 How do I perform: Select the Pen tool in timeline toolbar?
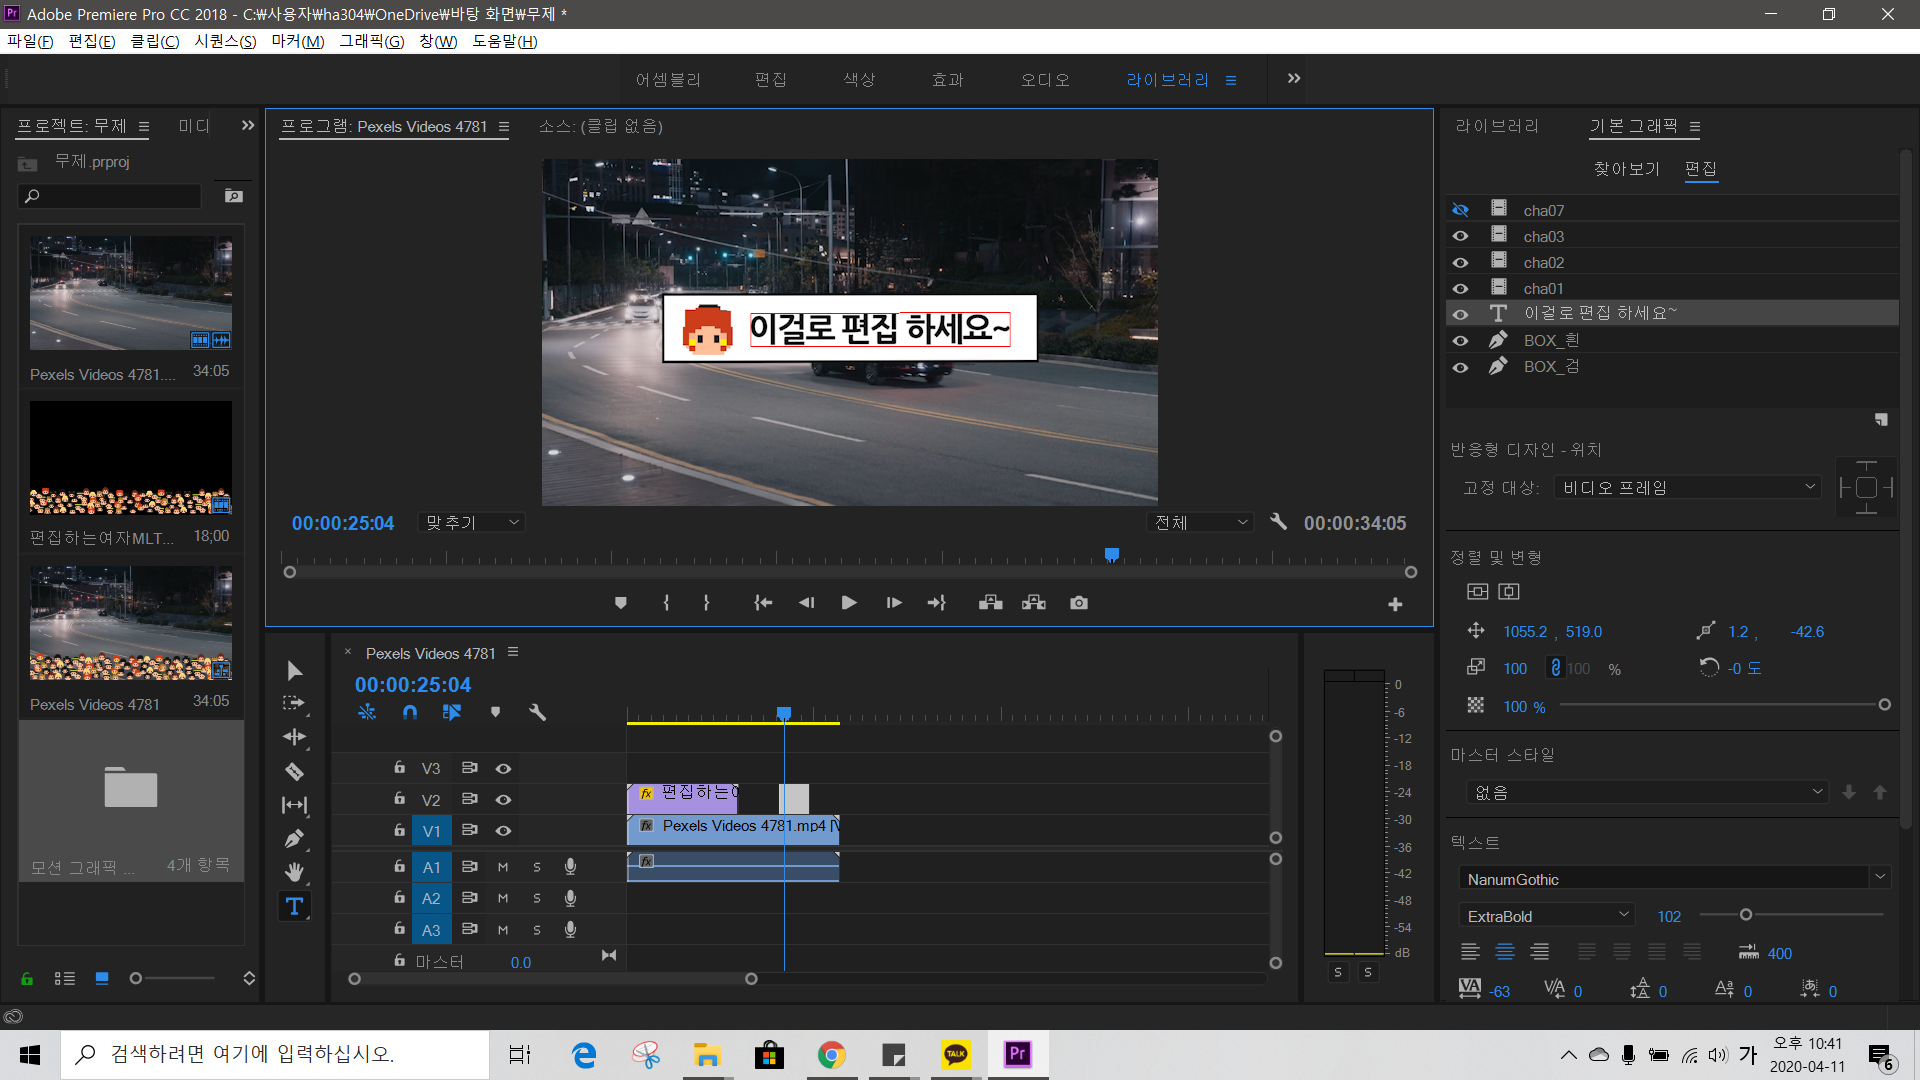(x=294, y=839)
